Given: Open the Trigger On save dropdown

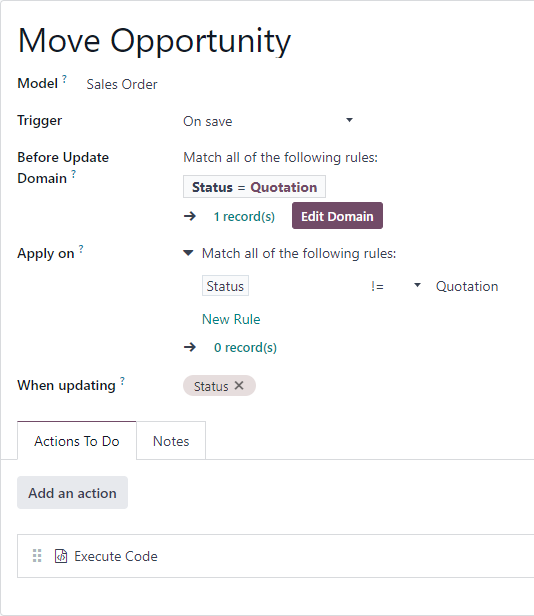Looking at the screenshot, I should (268, 121).
